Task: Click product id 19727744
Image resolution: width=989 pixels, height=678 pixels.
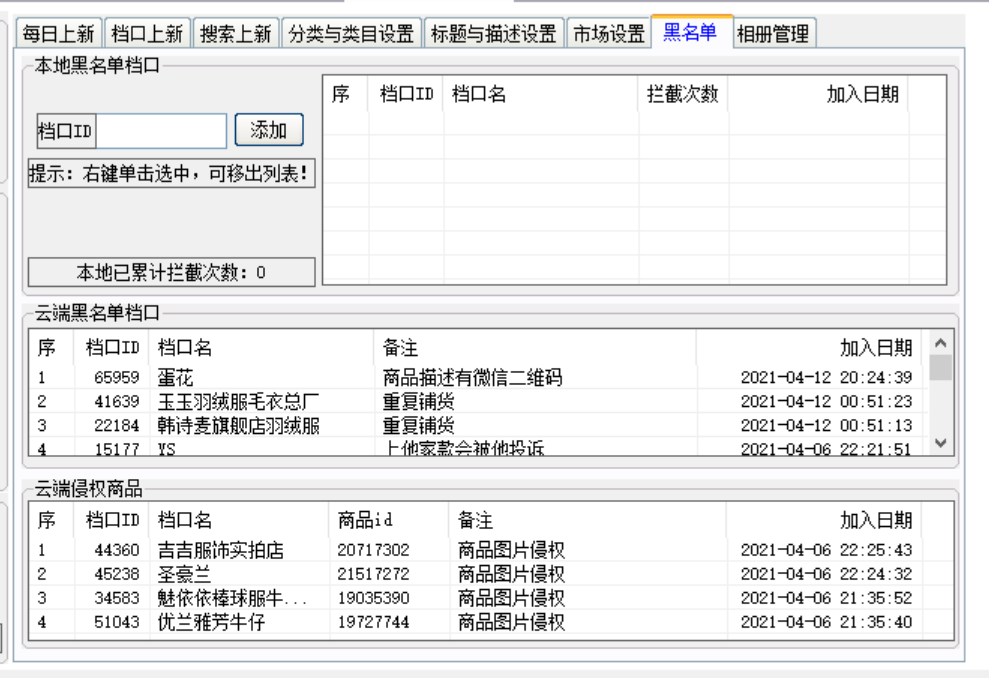Action: [x=373, y=622]
